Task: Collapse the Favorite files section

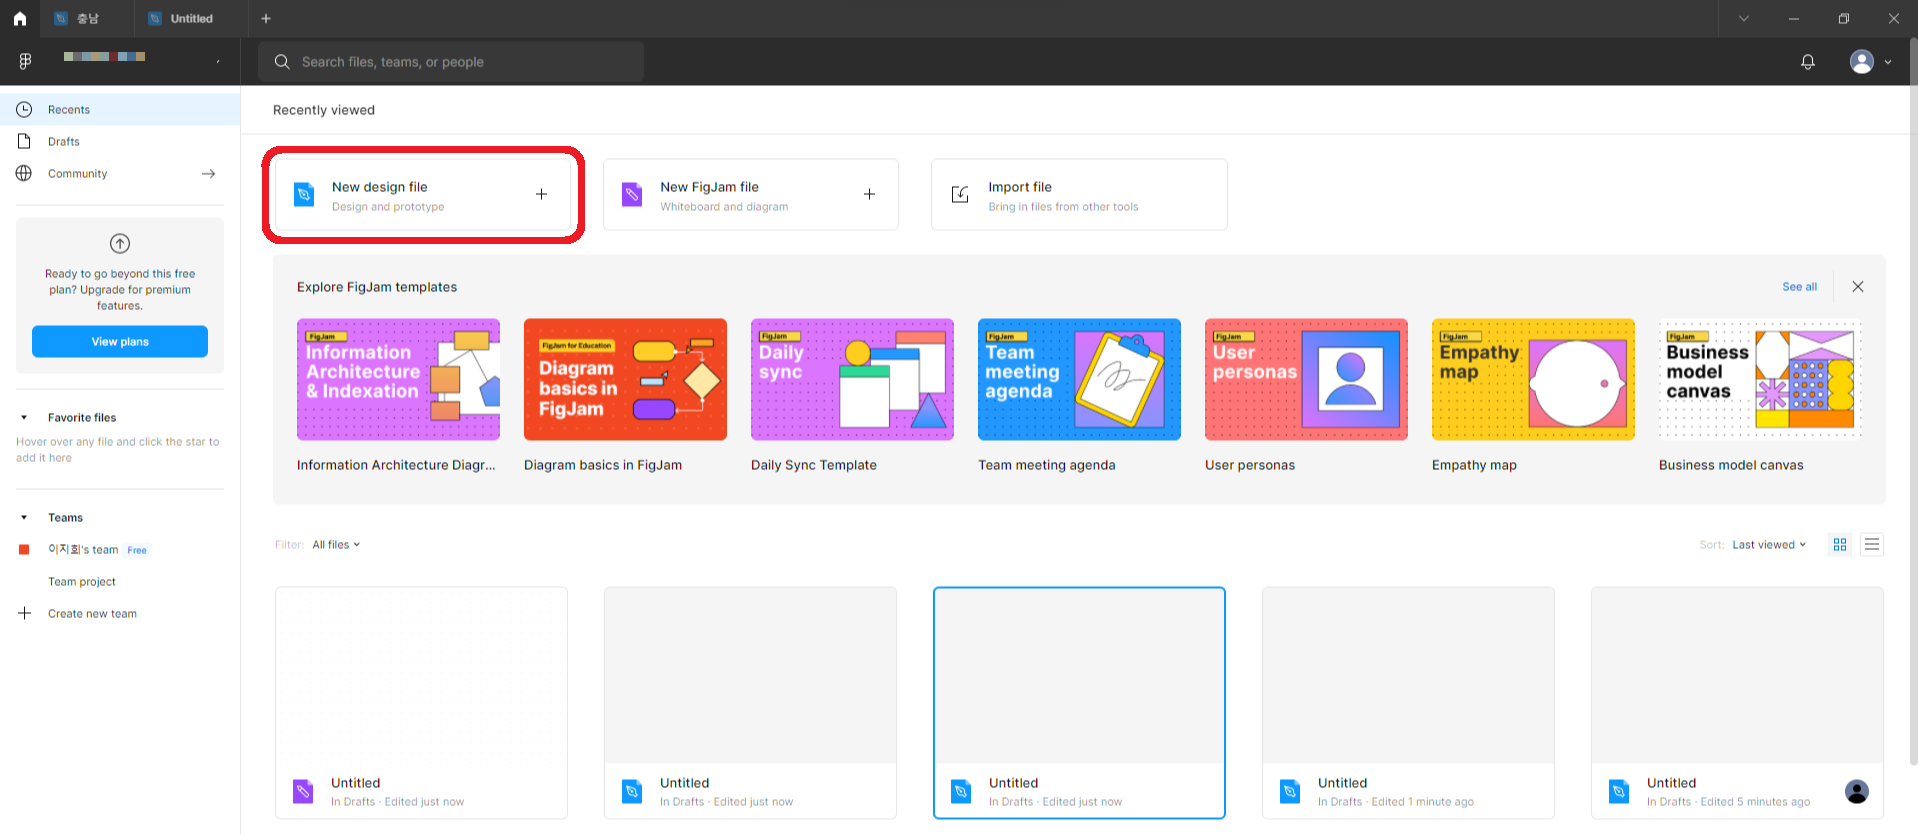Action: [24, 417]
